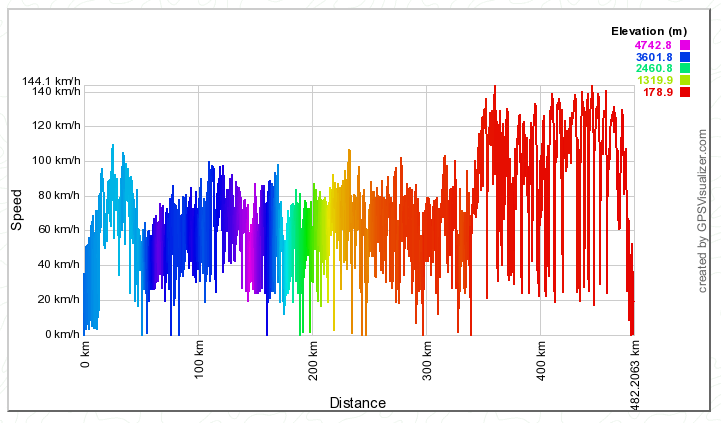Click the Distance axis title
The height and width of the screenshot is (423, 721).
pos(357,403)
